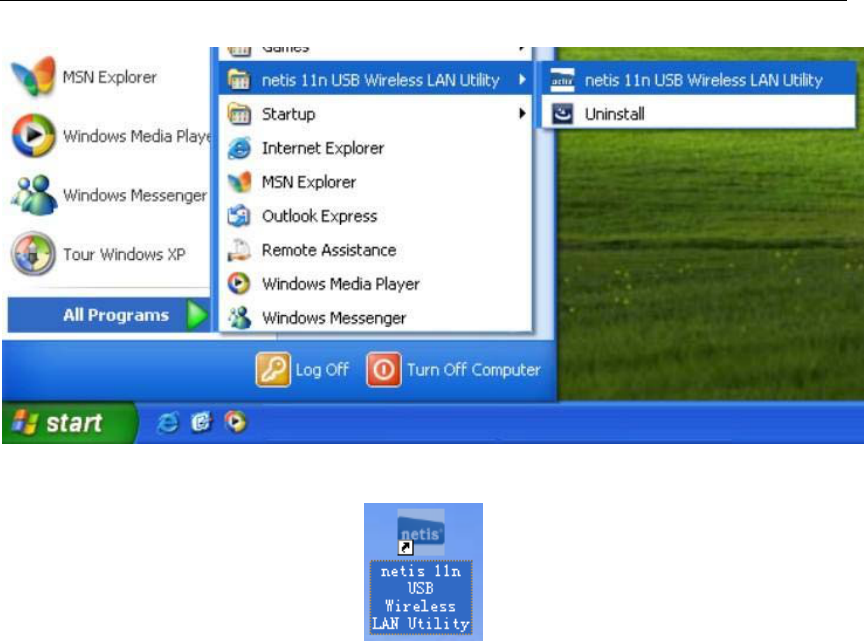Click Windows Media Player label in left pane

[137, 136]
